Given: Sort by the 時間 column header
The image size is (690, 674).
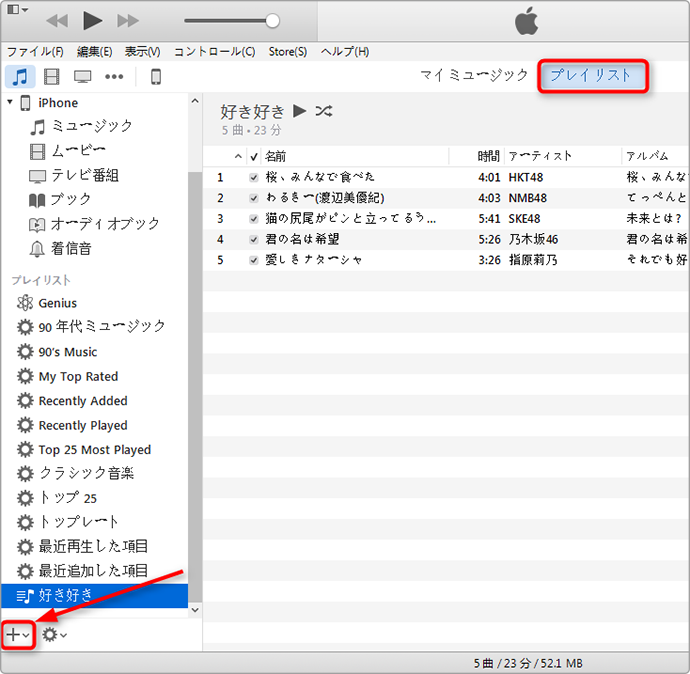Looking at the screenshot, I should tap(488, 157).
